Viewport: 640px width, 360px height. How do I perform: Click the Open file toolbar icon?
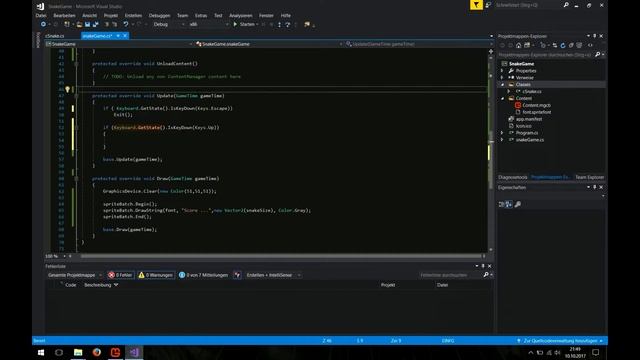[79, 24]
